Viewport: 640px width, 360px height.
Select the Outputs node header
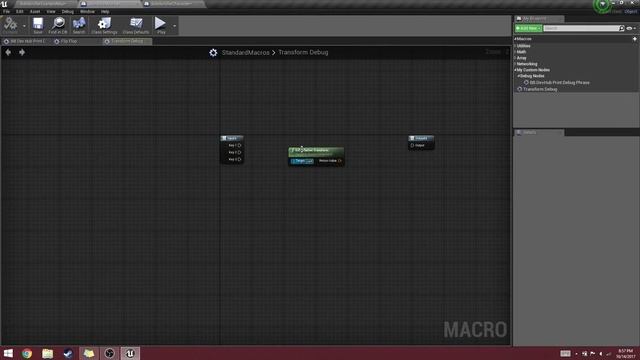(421, 138)
